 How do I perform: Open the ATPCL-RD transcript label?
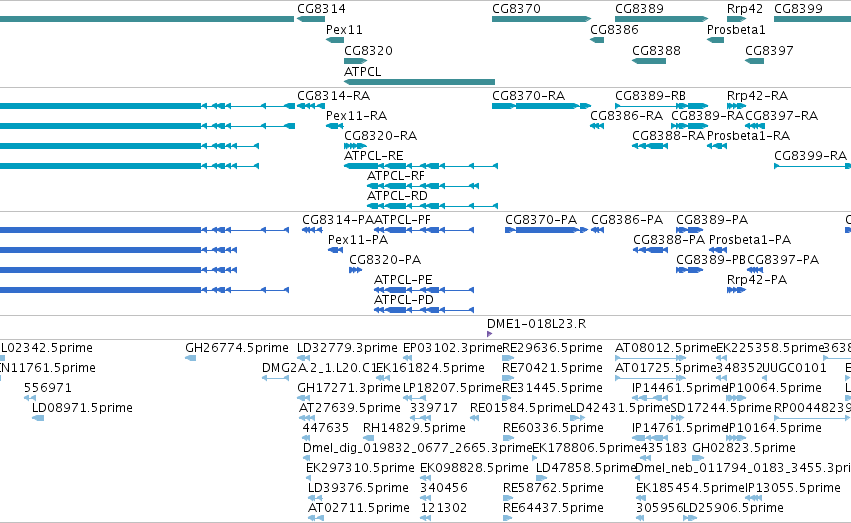click(x=397, y=195)
